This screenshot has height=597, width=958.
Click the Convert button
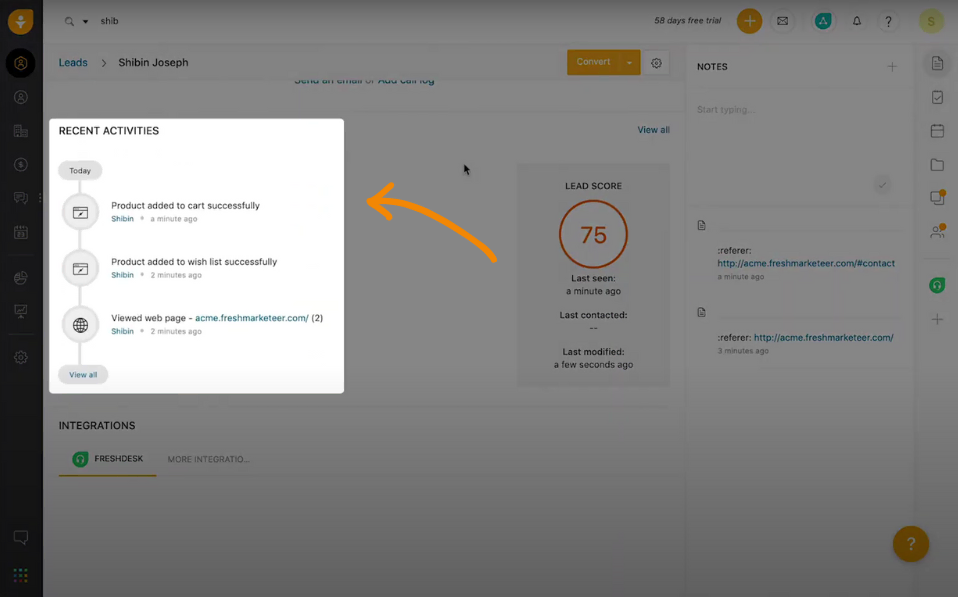click(x=593, y=62)
